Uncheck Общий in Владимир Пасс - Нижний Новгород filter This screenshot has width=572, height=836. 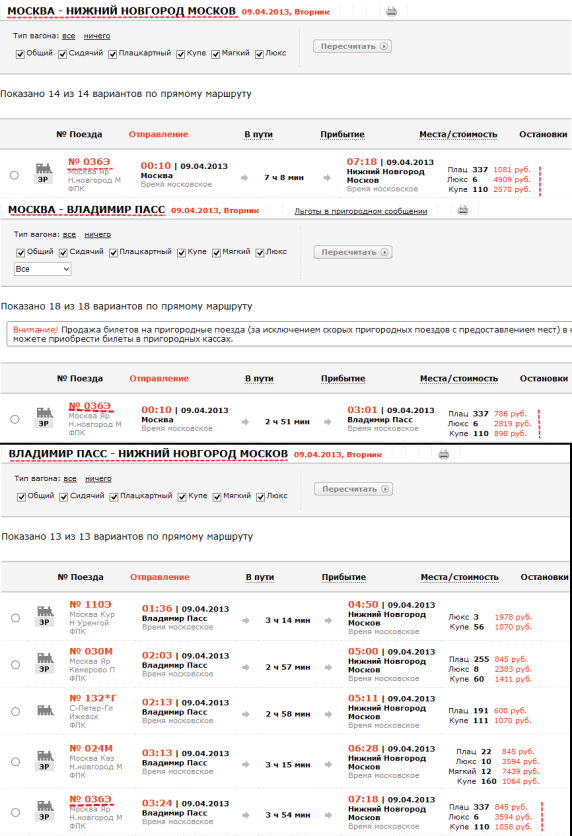click(x=21, y=497)
